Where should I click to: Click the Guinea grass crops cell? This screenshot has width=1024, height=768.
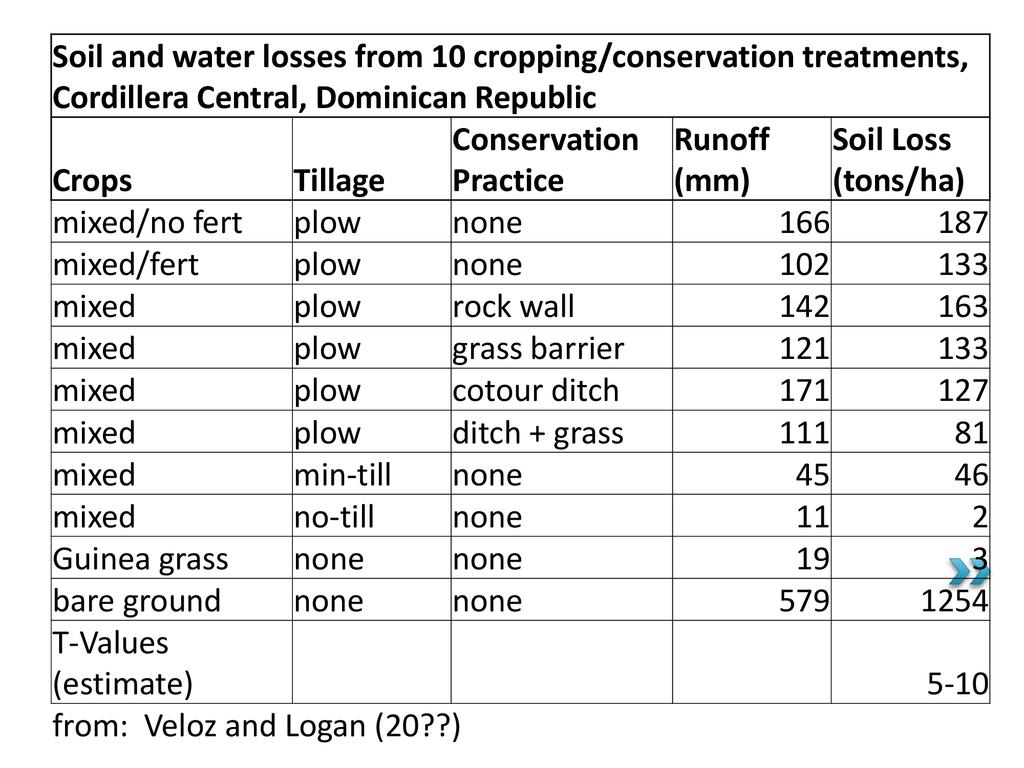[x=140, y=558]
